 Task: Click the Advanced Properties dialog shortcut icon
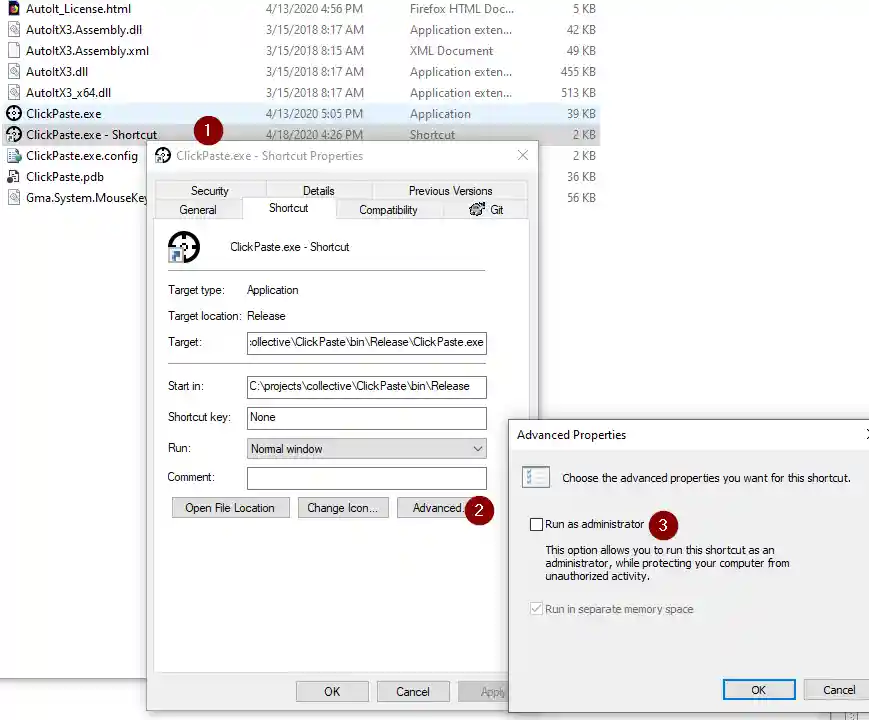[x=535, y=477]
